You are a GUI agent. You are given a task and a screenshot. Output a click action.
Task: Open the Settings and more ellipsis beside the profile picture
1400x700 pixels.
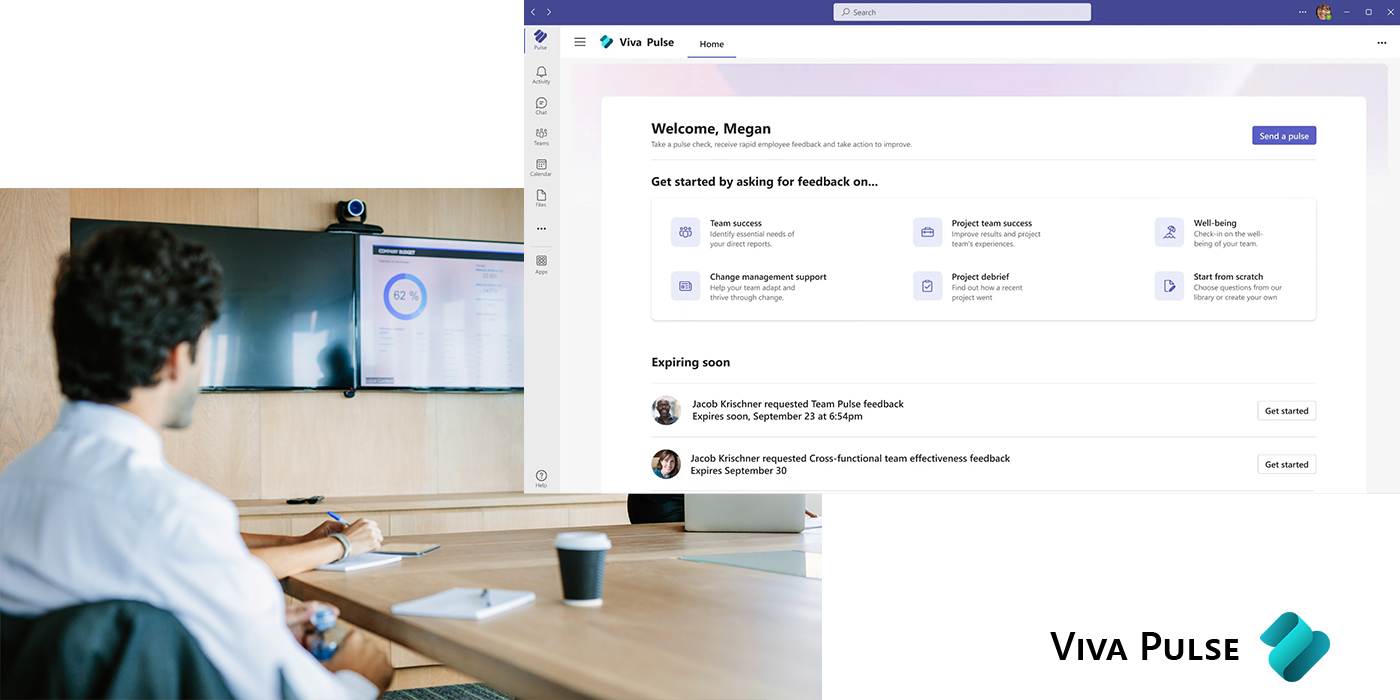pos(1302,12)
